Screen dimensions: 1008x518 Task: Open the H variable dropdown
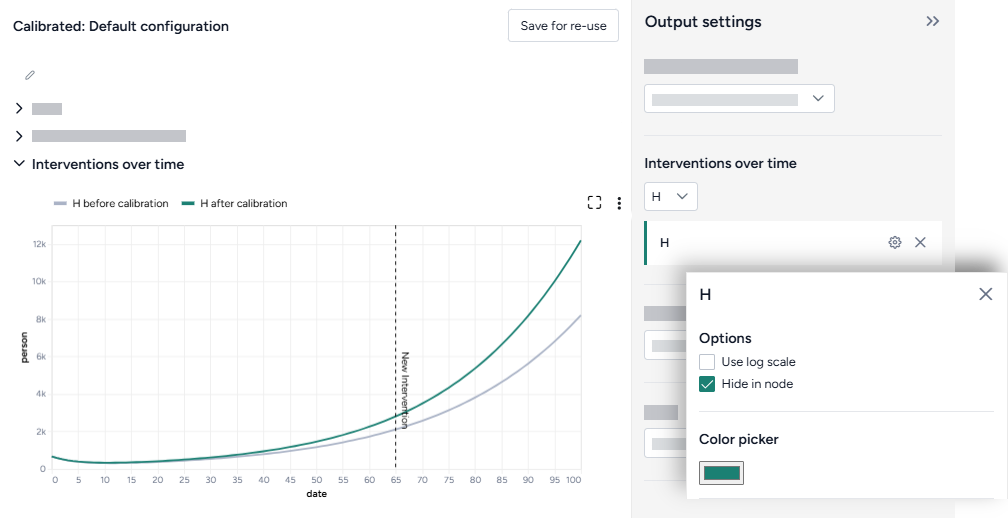click(670, 197)
